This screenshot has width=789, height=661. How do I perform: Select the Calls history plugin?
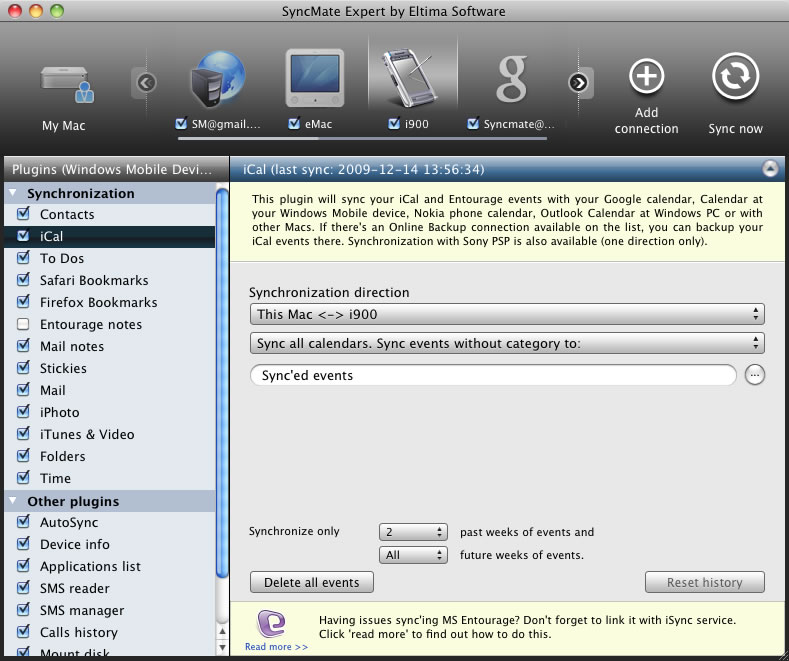pos(110,632)
